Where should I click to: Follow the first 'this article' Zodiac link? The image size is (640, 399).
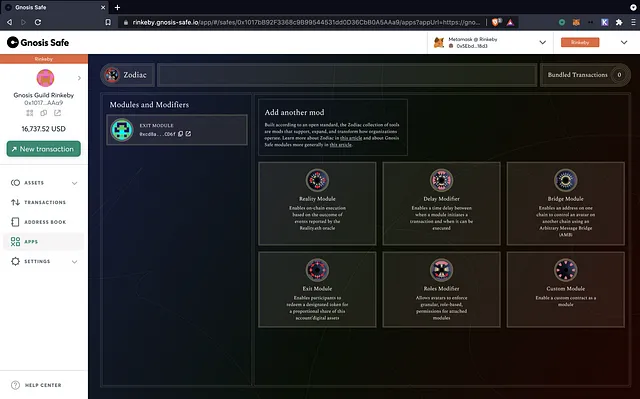(351, 138)
